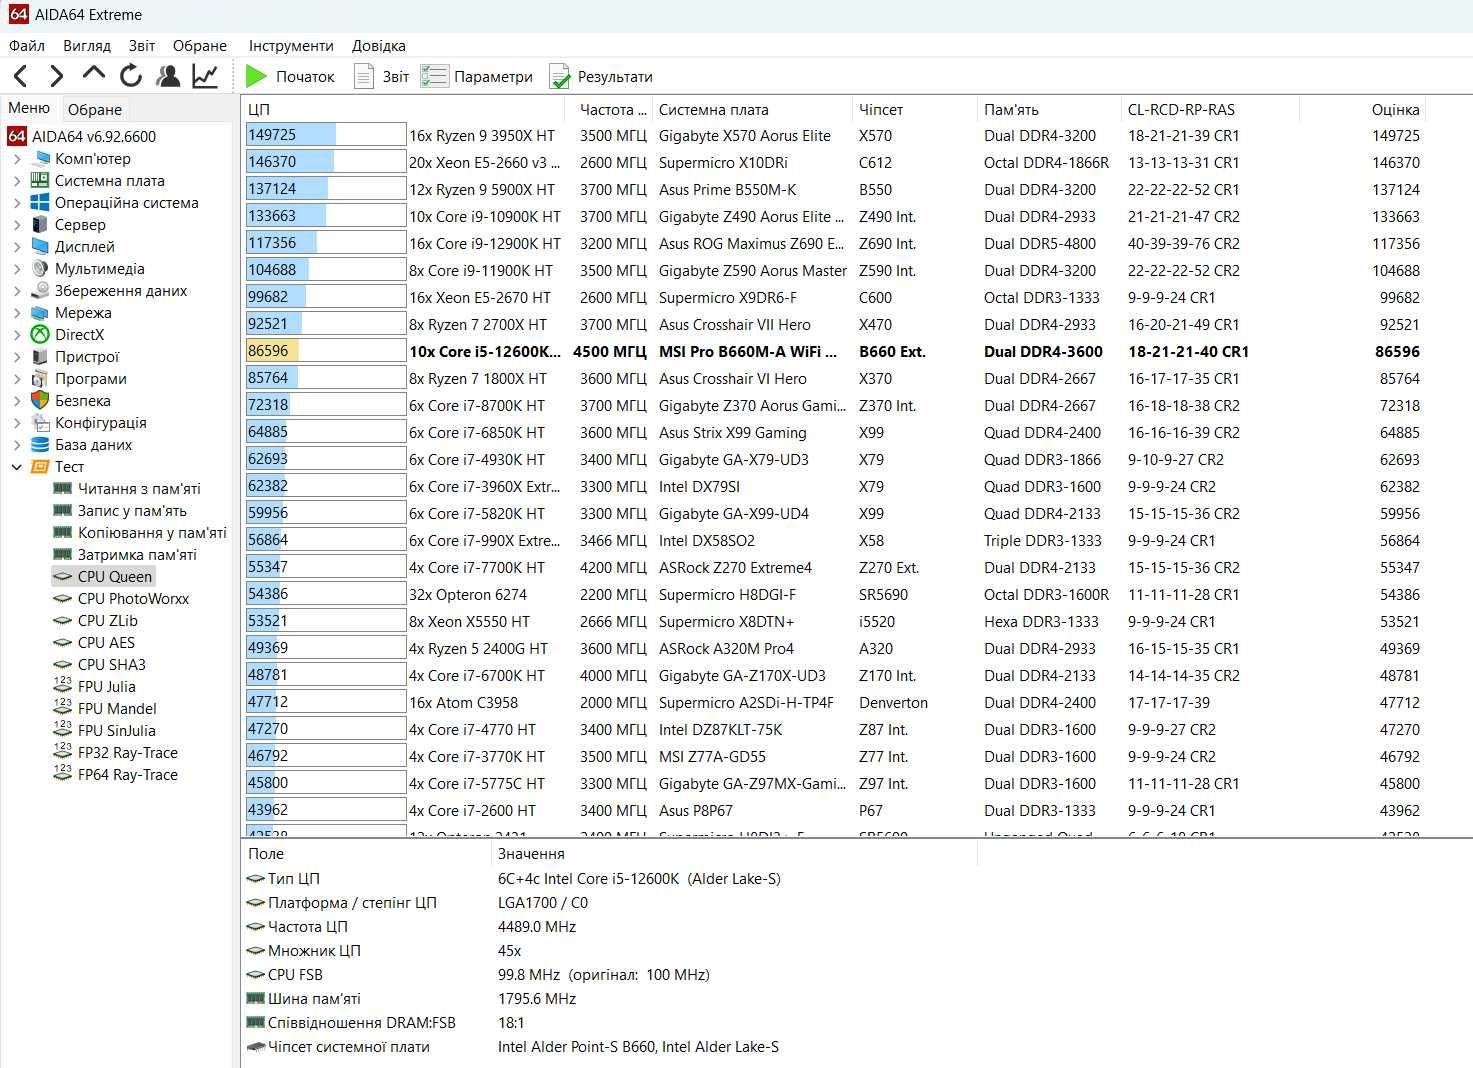This screenshot has height=1068, width=1473.
Task: Open the Інструменти menu
Action: coord(291,46)
